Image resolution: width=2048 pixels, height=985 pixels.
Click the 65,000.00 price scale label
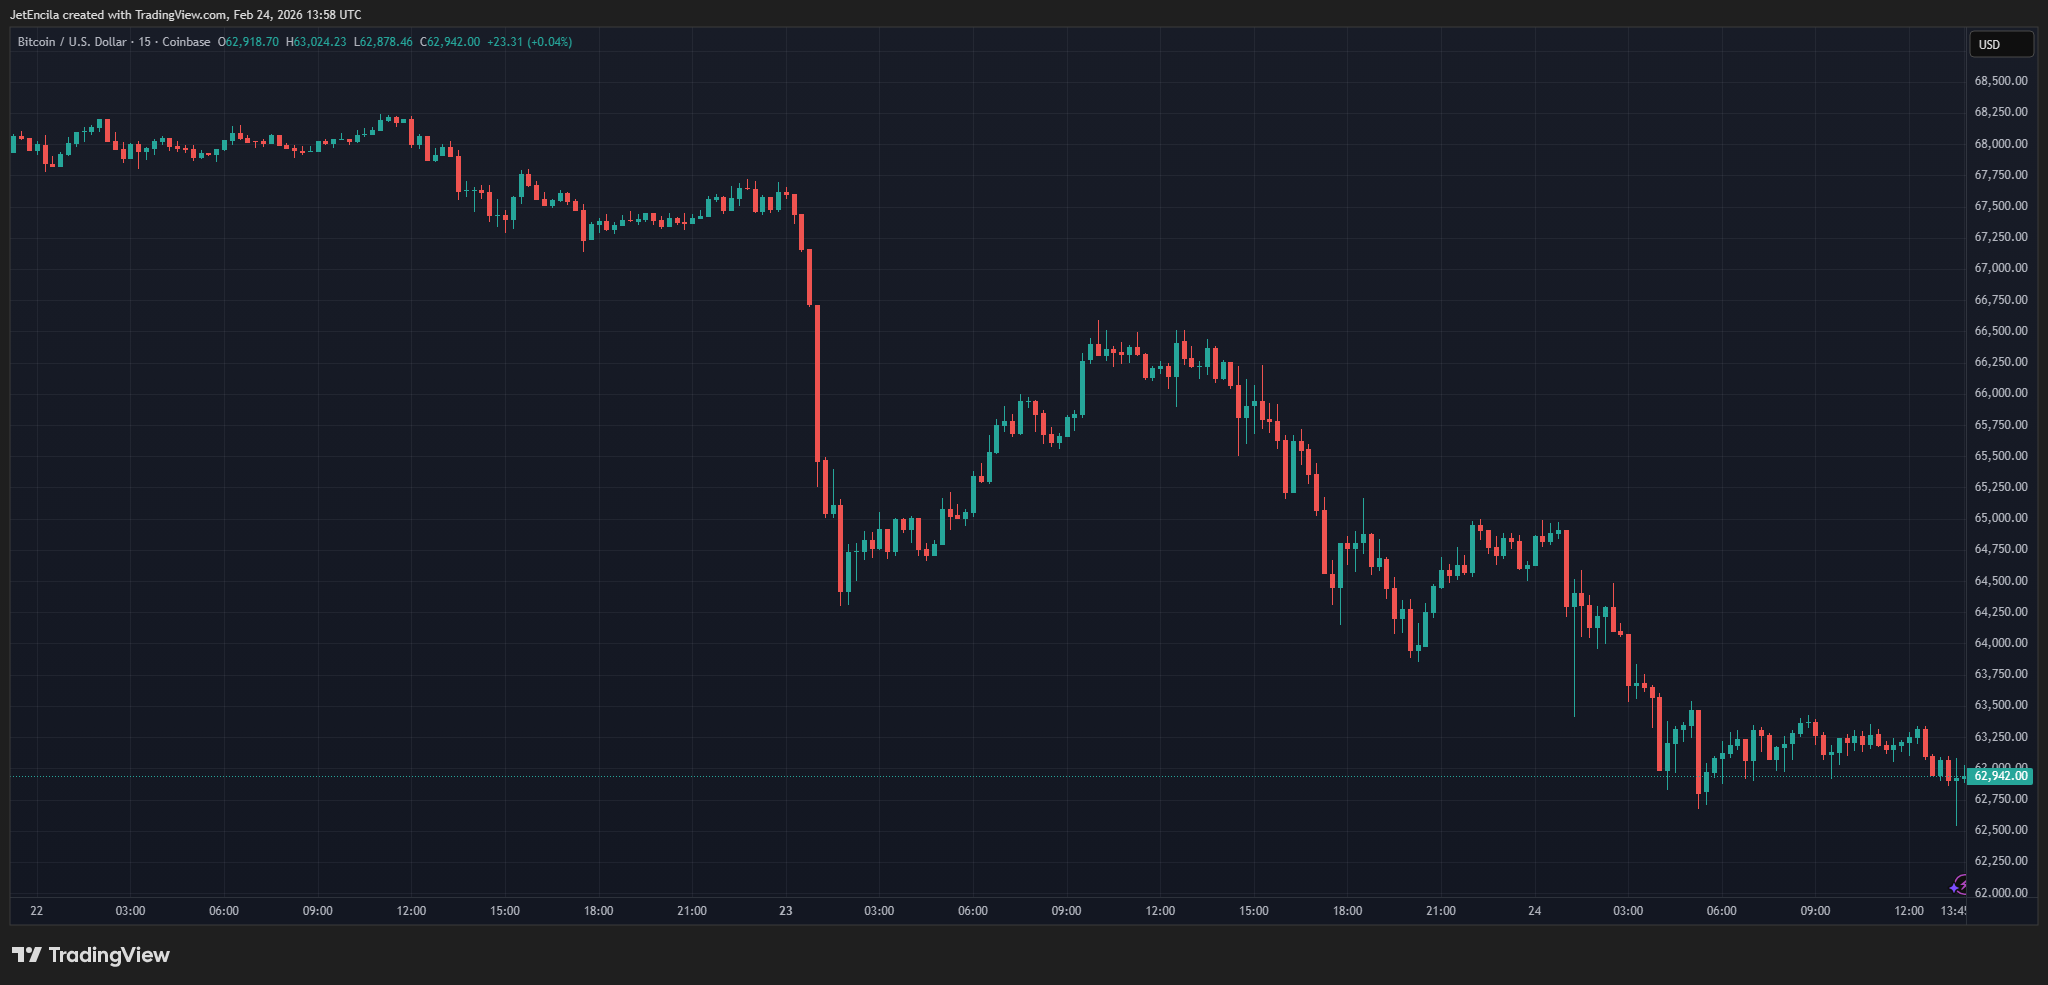[x=2000, y=518]
